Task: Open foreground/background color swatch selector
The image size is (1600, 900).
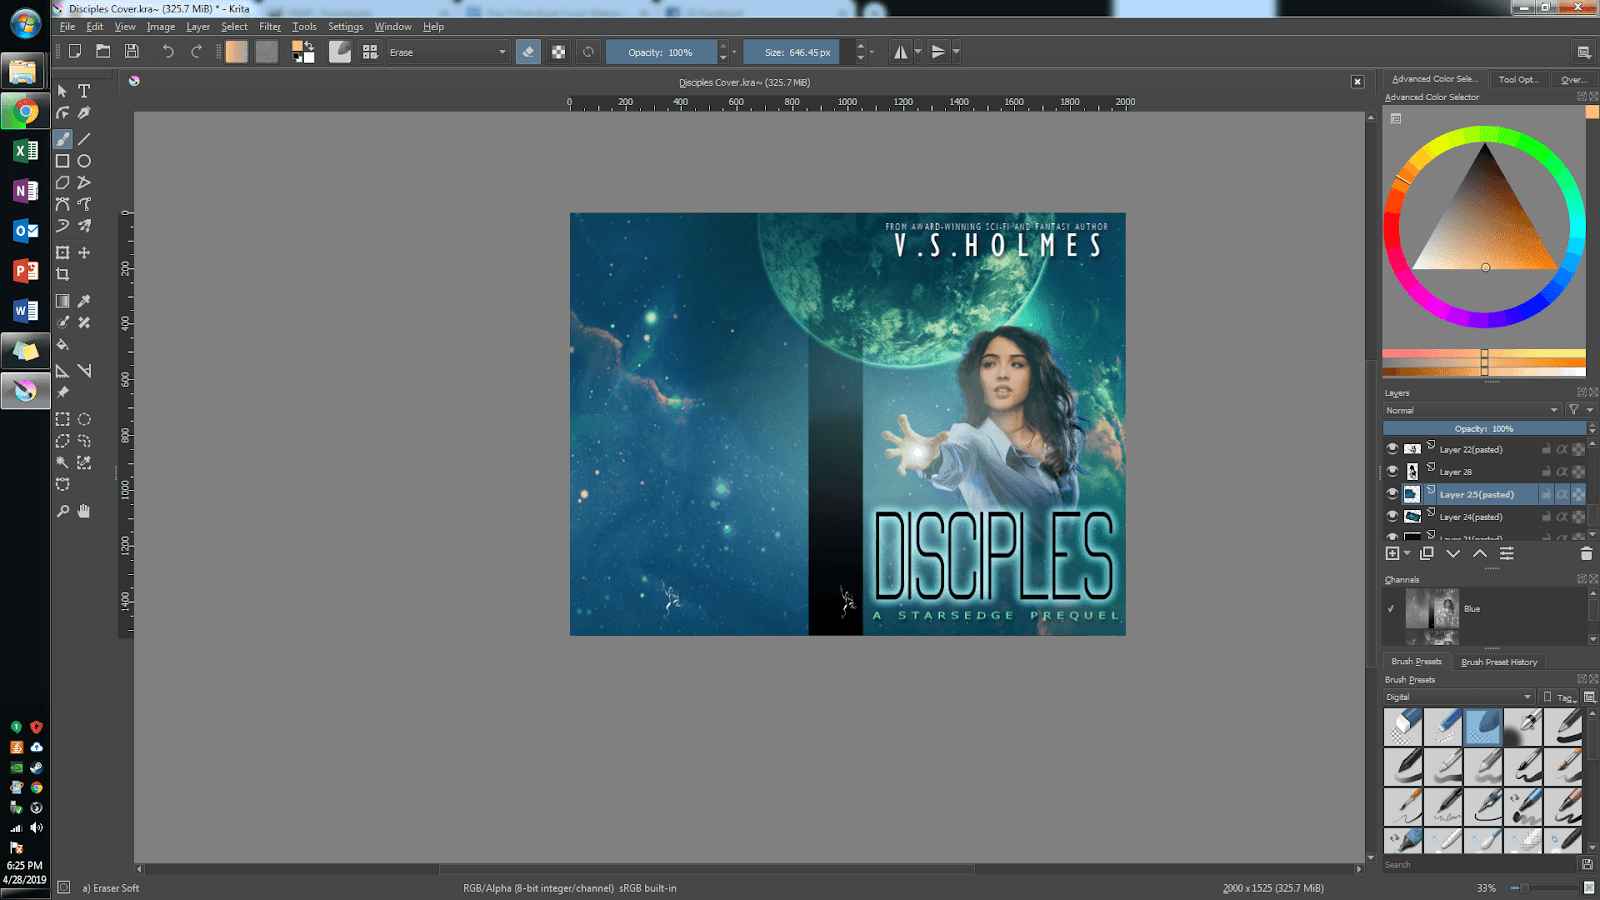Action: (x=303, y=52)
